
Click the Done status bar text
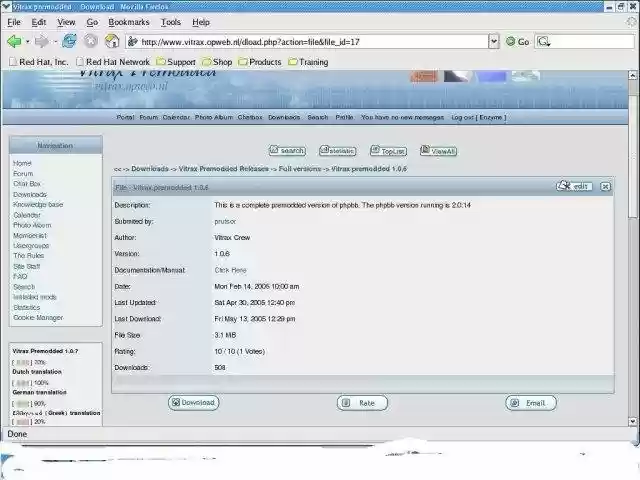17,434
